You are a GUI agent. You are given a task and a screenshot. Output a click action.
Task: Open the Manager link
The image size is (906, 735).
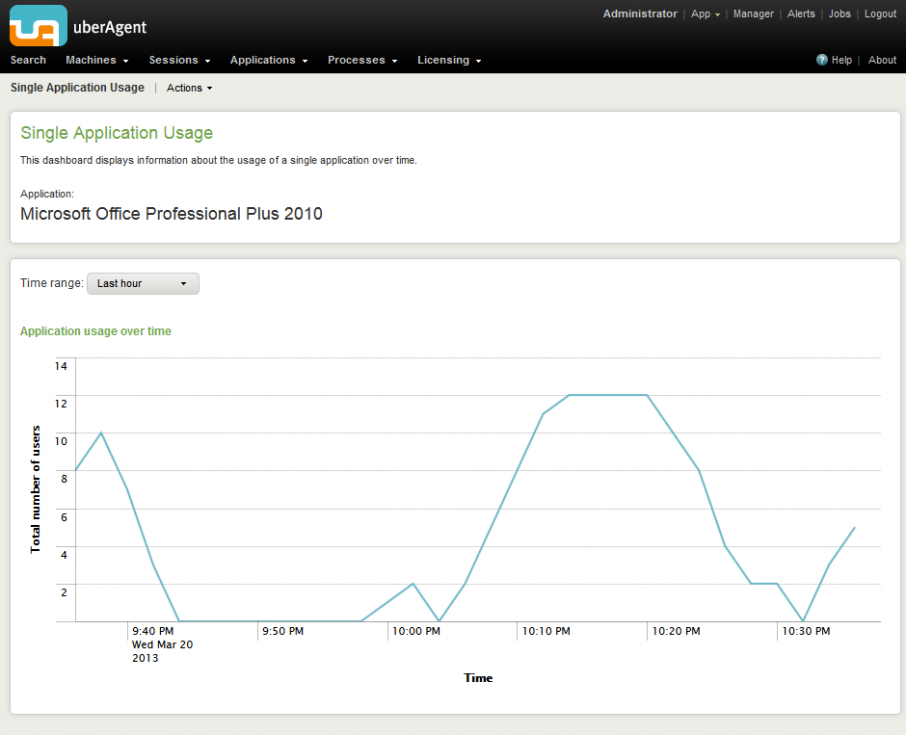(753, 14)
